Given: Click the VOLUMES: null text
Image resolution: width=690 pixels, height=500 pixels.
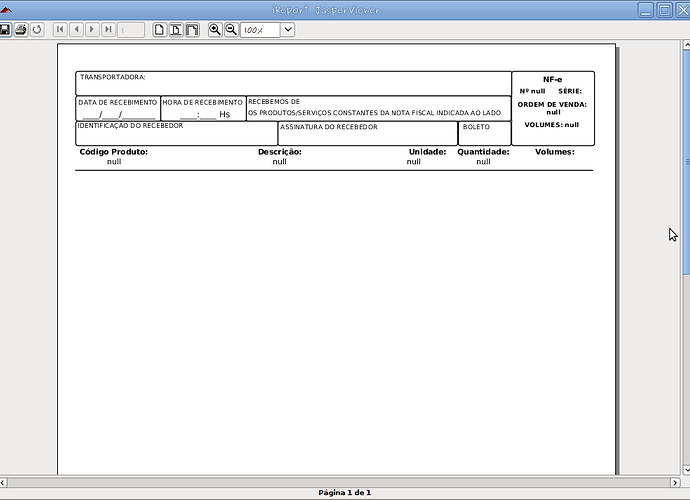Looking at the screenshot, I should coord(551,125).
